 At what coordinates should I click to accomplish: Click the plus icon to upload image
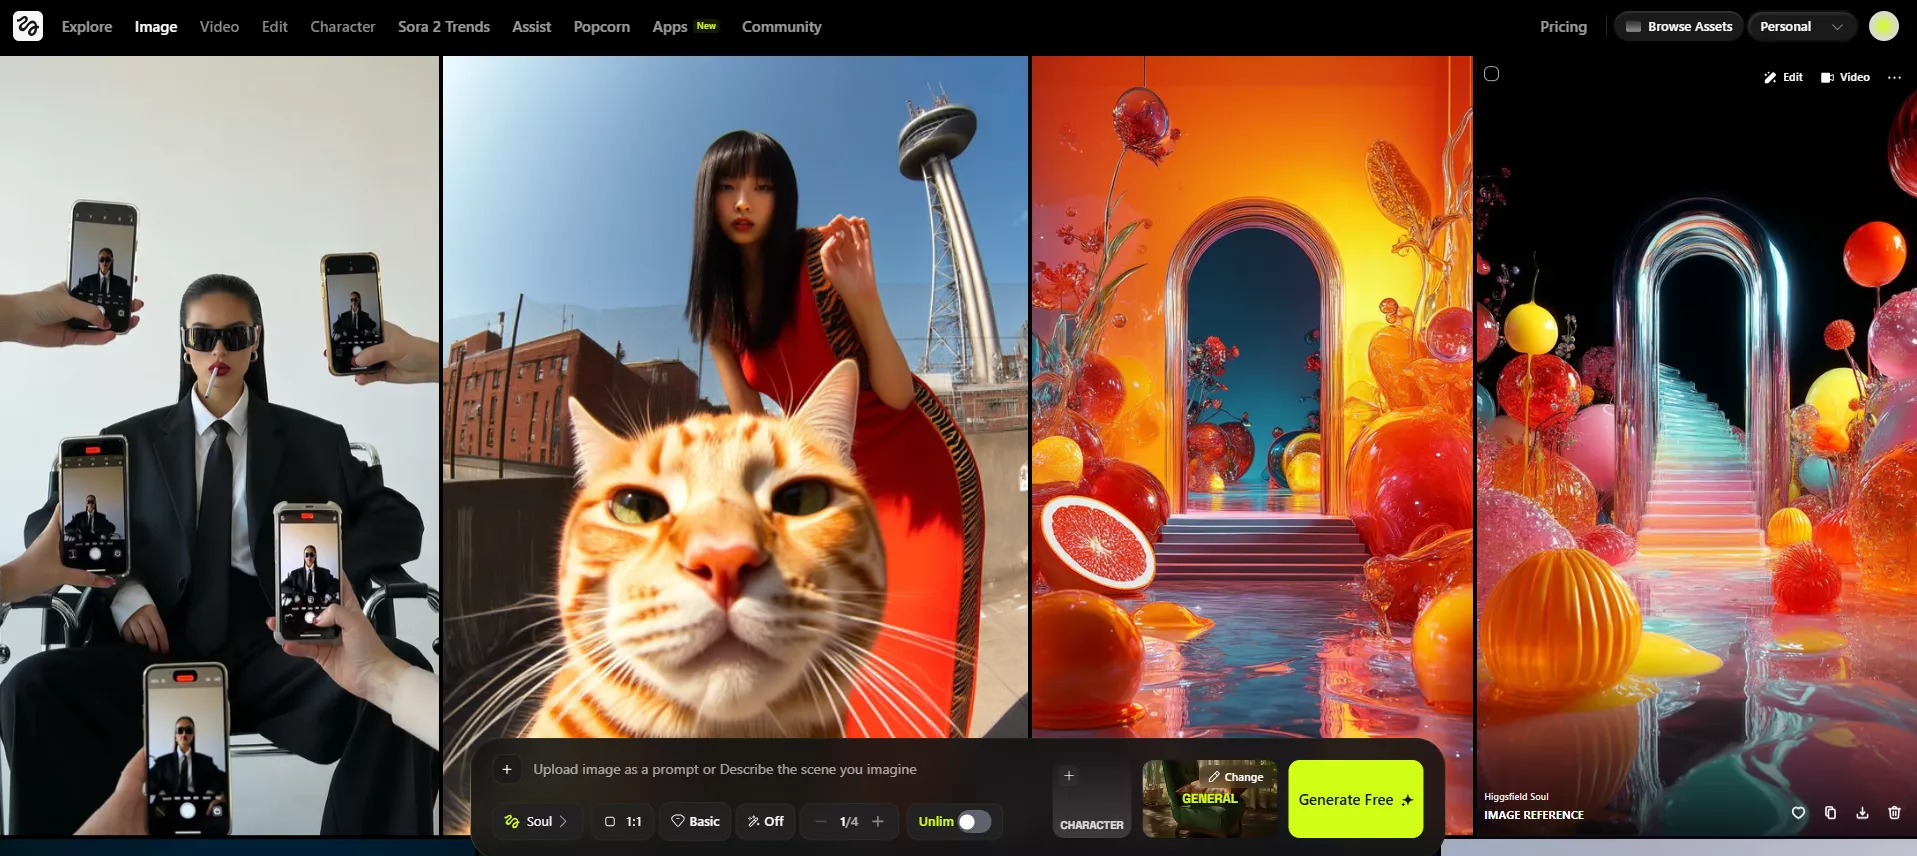(507, 769)
